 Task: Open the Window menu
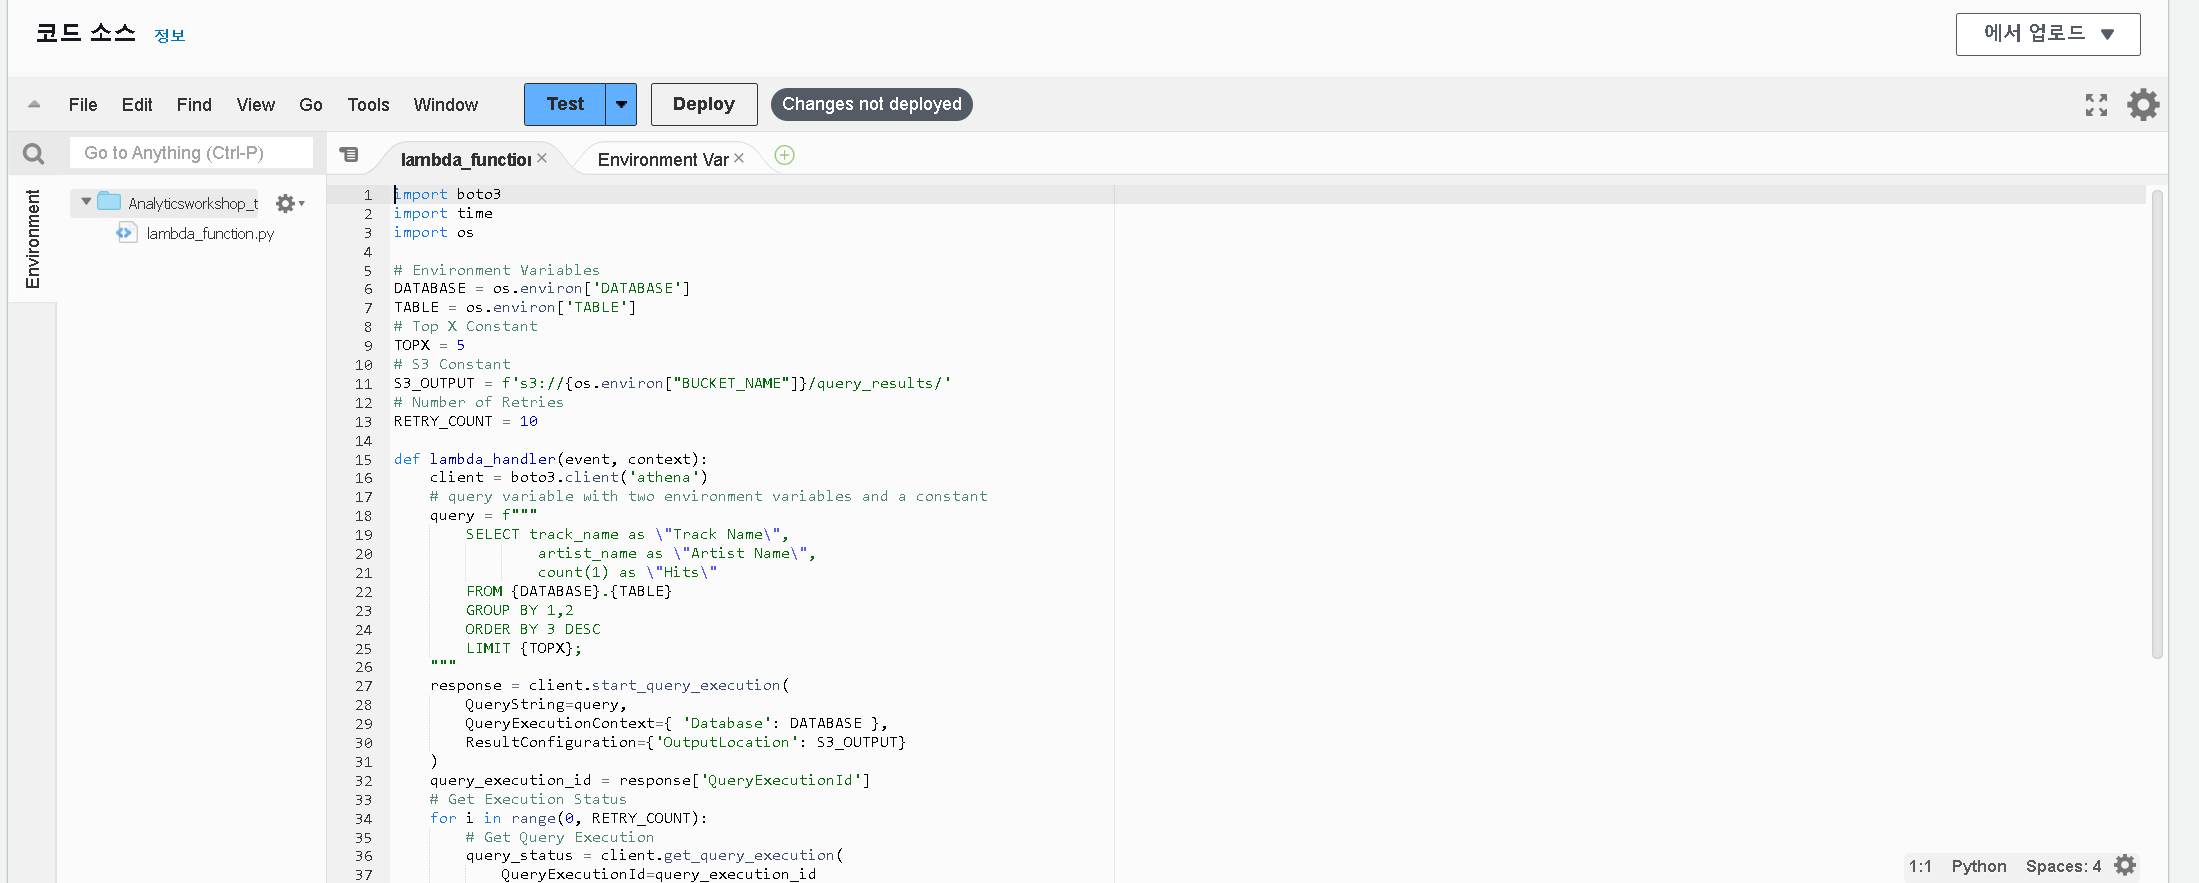[446, 105]
